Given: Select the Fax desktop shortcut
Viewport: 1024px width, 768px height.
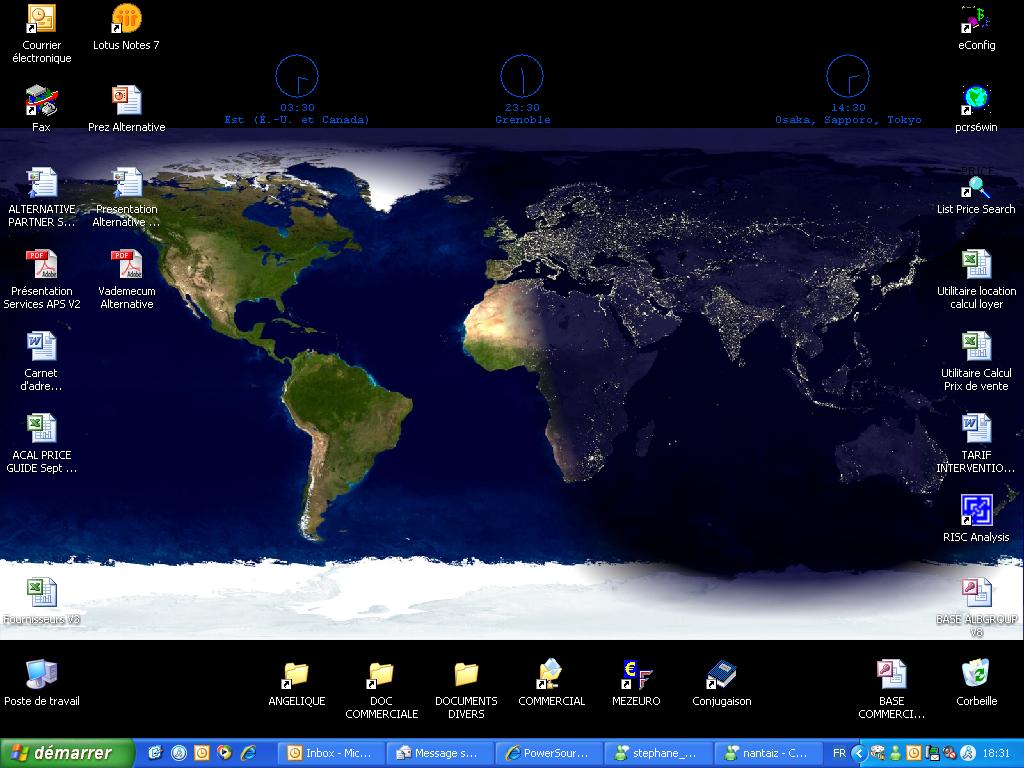Looking at the screenshot, I should [x=41, y=102].
